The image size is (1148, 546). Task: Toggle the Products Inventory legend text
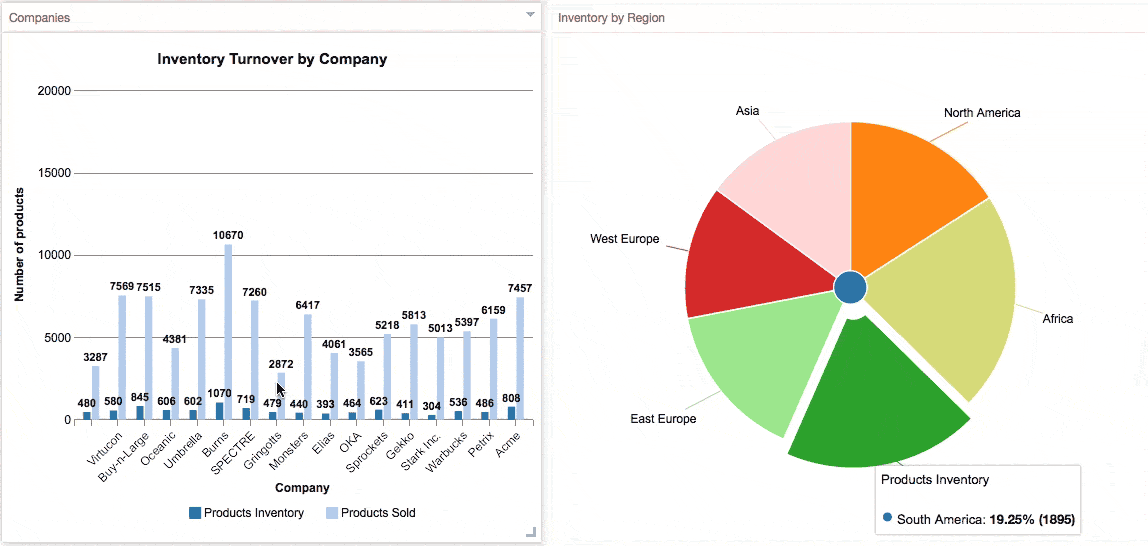pos(253,513)
